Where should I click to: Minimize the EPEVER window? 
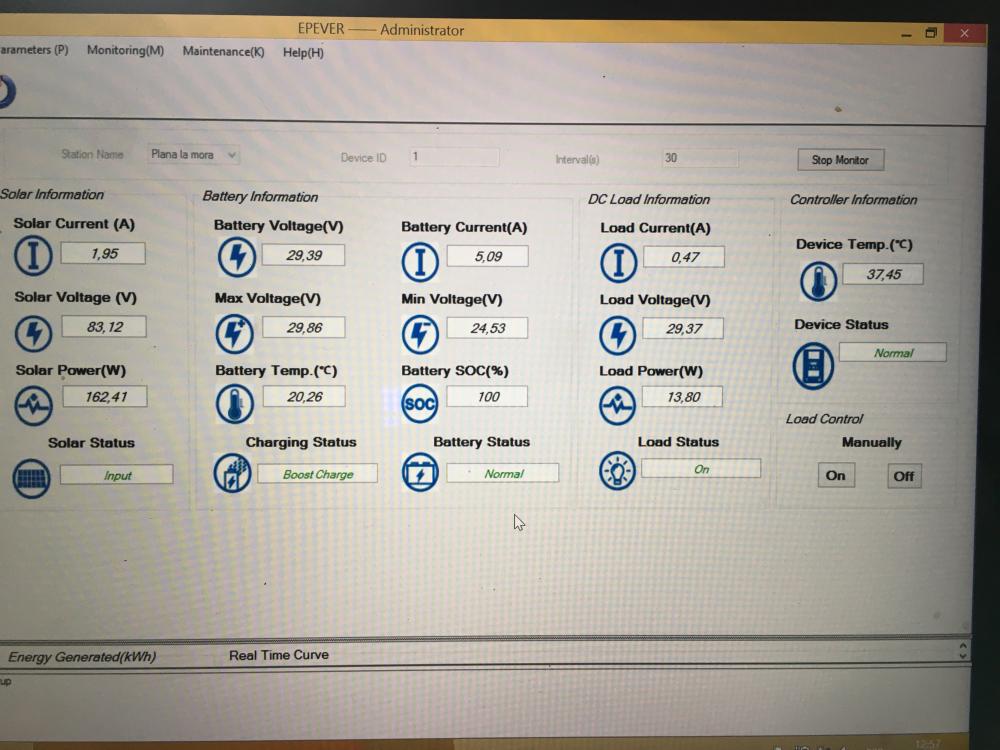tap(906, 34)
